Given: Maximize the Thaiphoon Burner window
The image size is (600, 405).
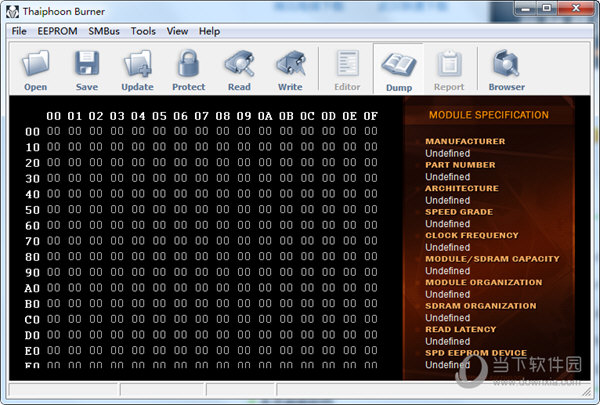Looking at the screenshot, I should pos(546,8).
